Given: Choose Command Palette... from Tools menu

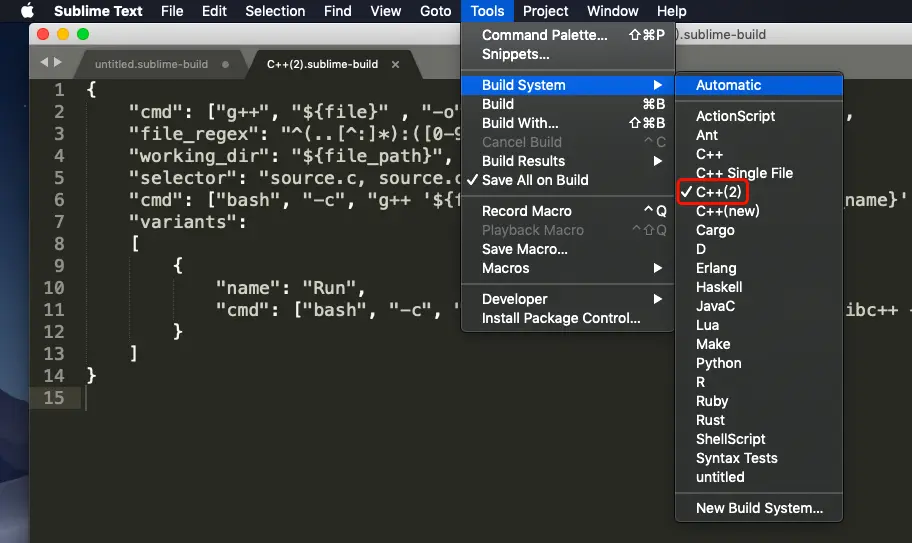Looking at the screenshot, I should point(568,35).
